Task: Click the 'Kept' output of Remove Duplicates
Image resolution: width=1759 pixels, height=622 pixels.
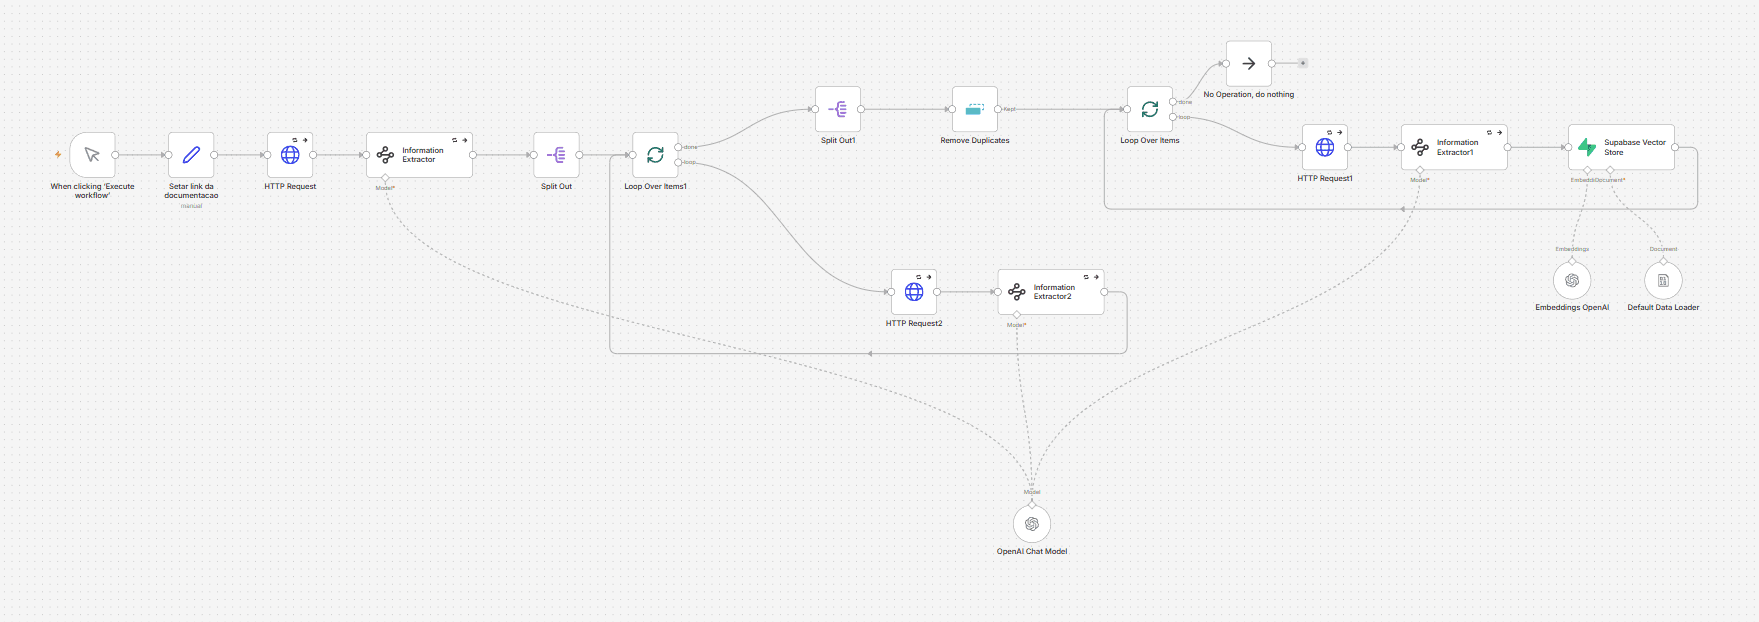Action: coord(999,109)
